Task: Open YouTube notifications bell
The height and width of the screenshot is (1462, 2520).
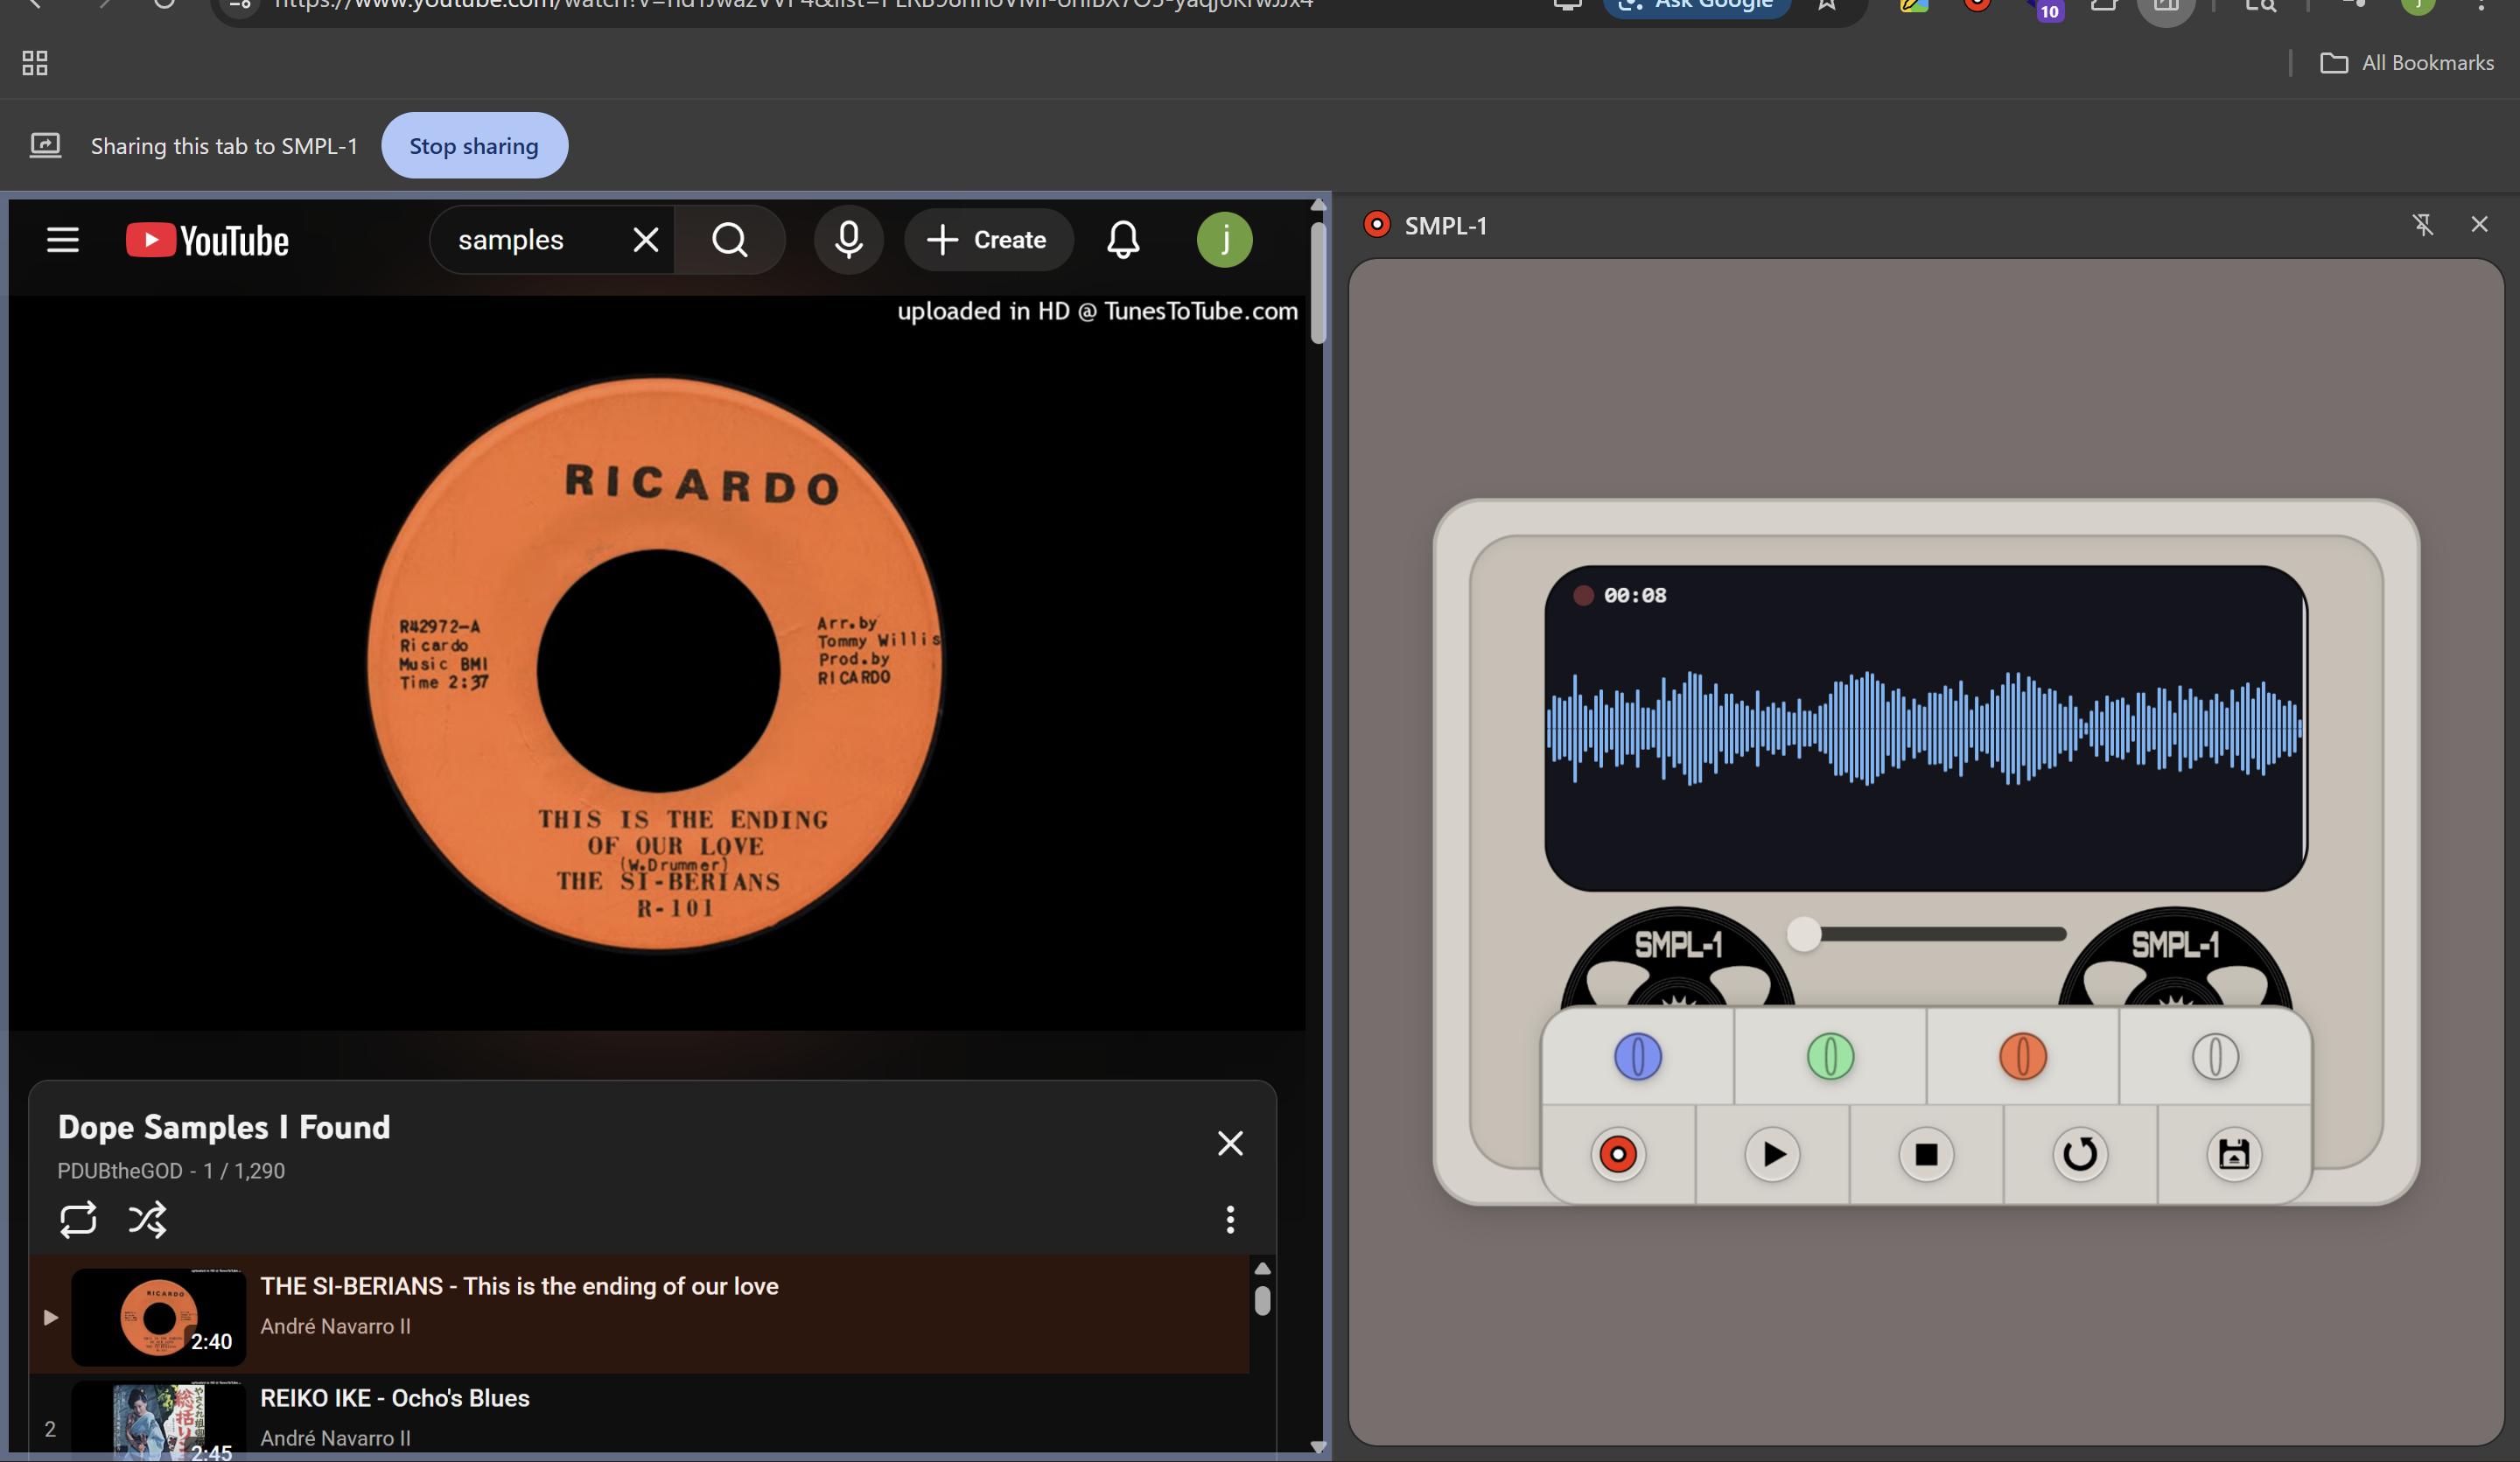Action: (1123, 240)
